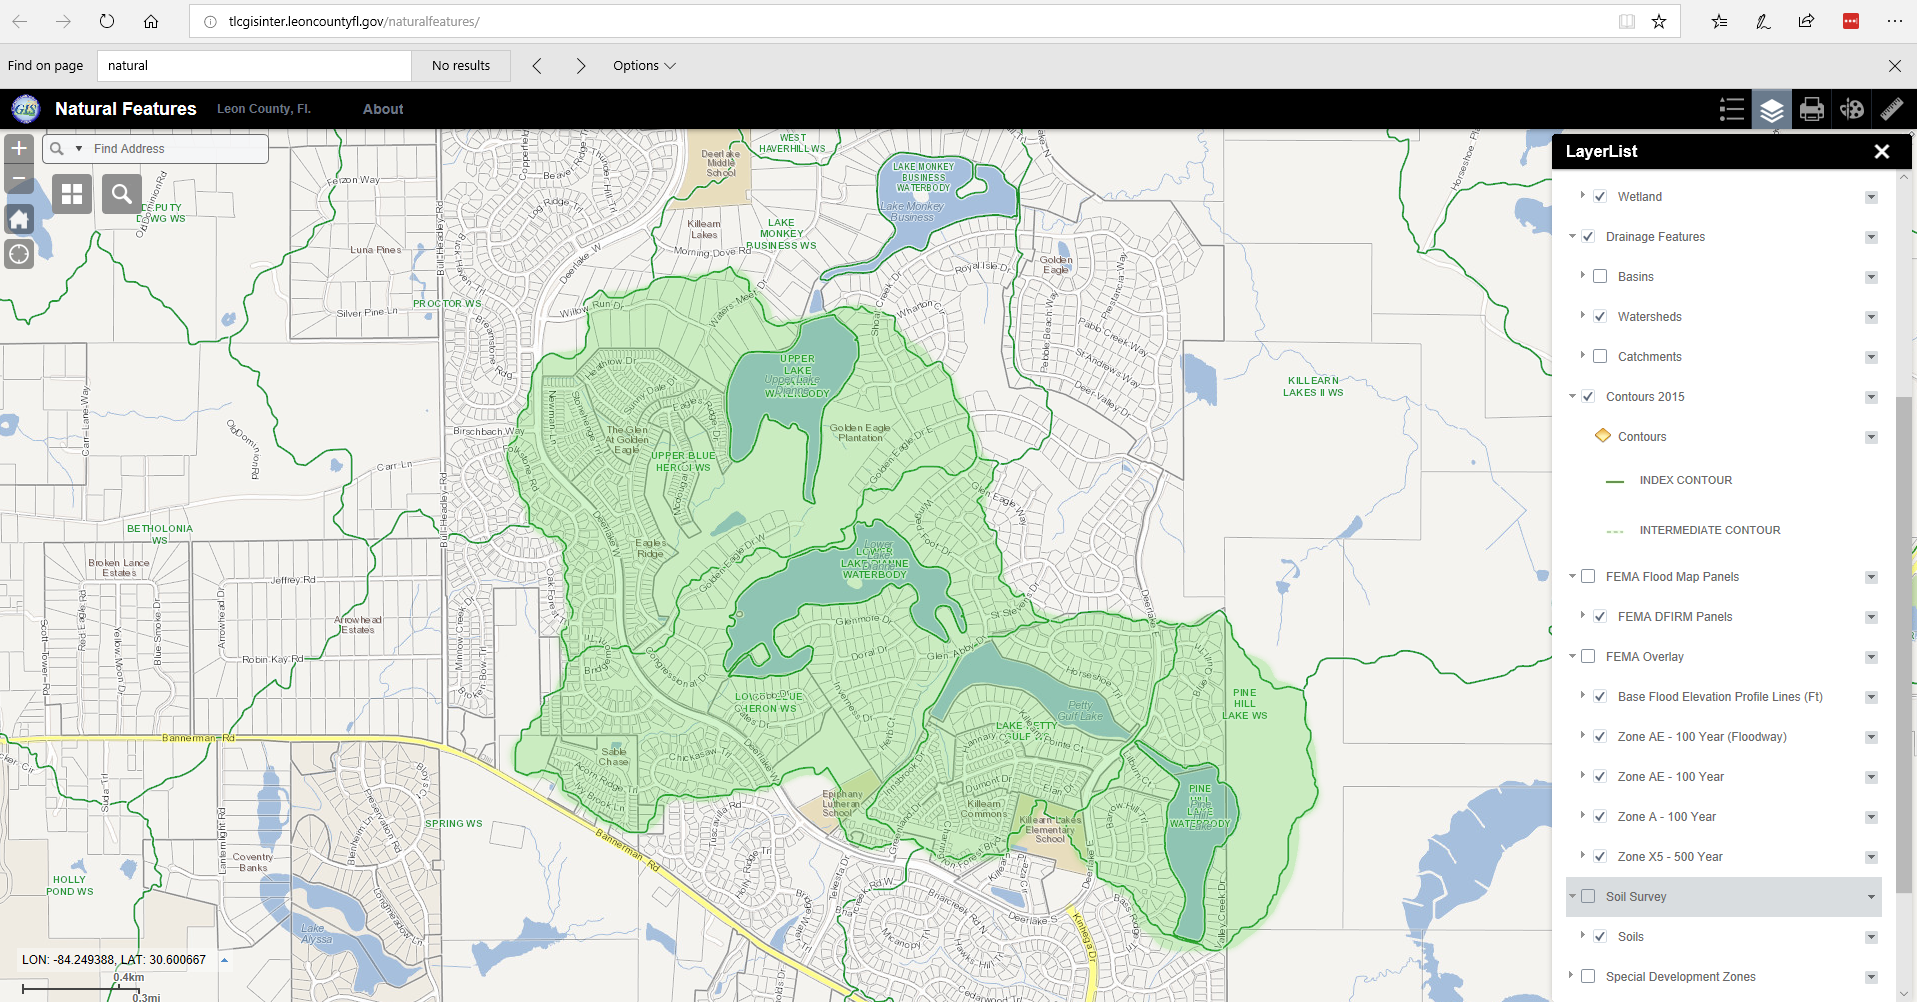The width and height of the screenshot is (1917, 1002).
Task: Refresh the browser page
Action: click(107, 21)
